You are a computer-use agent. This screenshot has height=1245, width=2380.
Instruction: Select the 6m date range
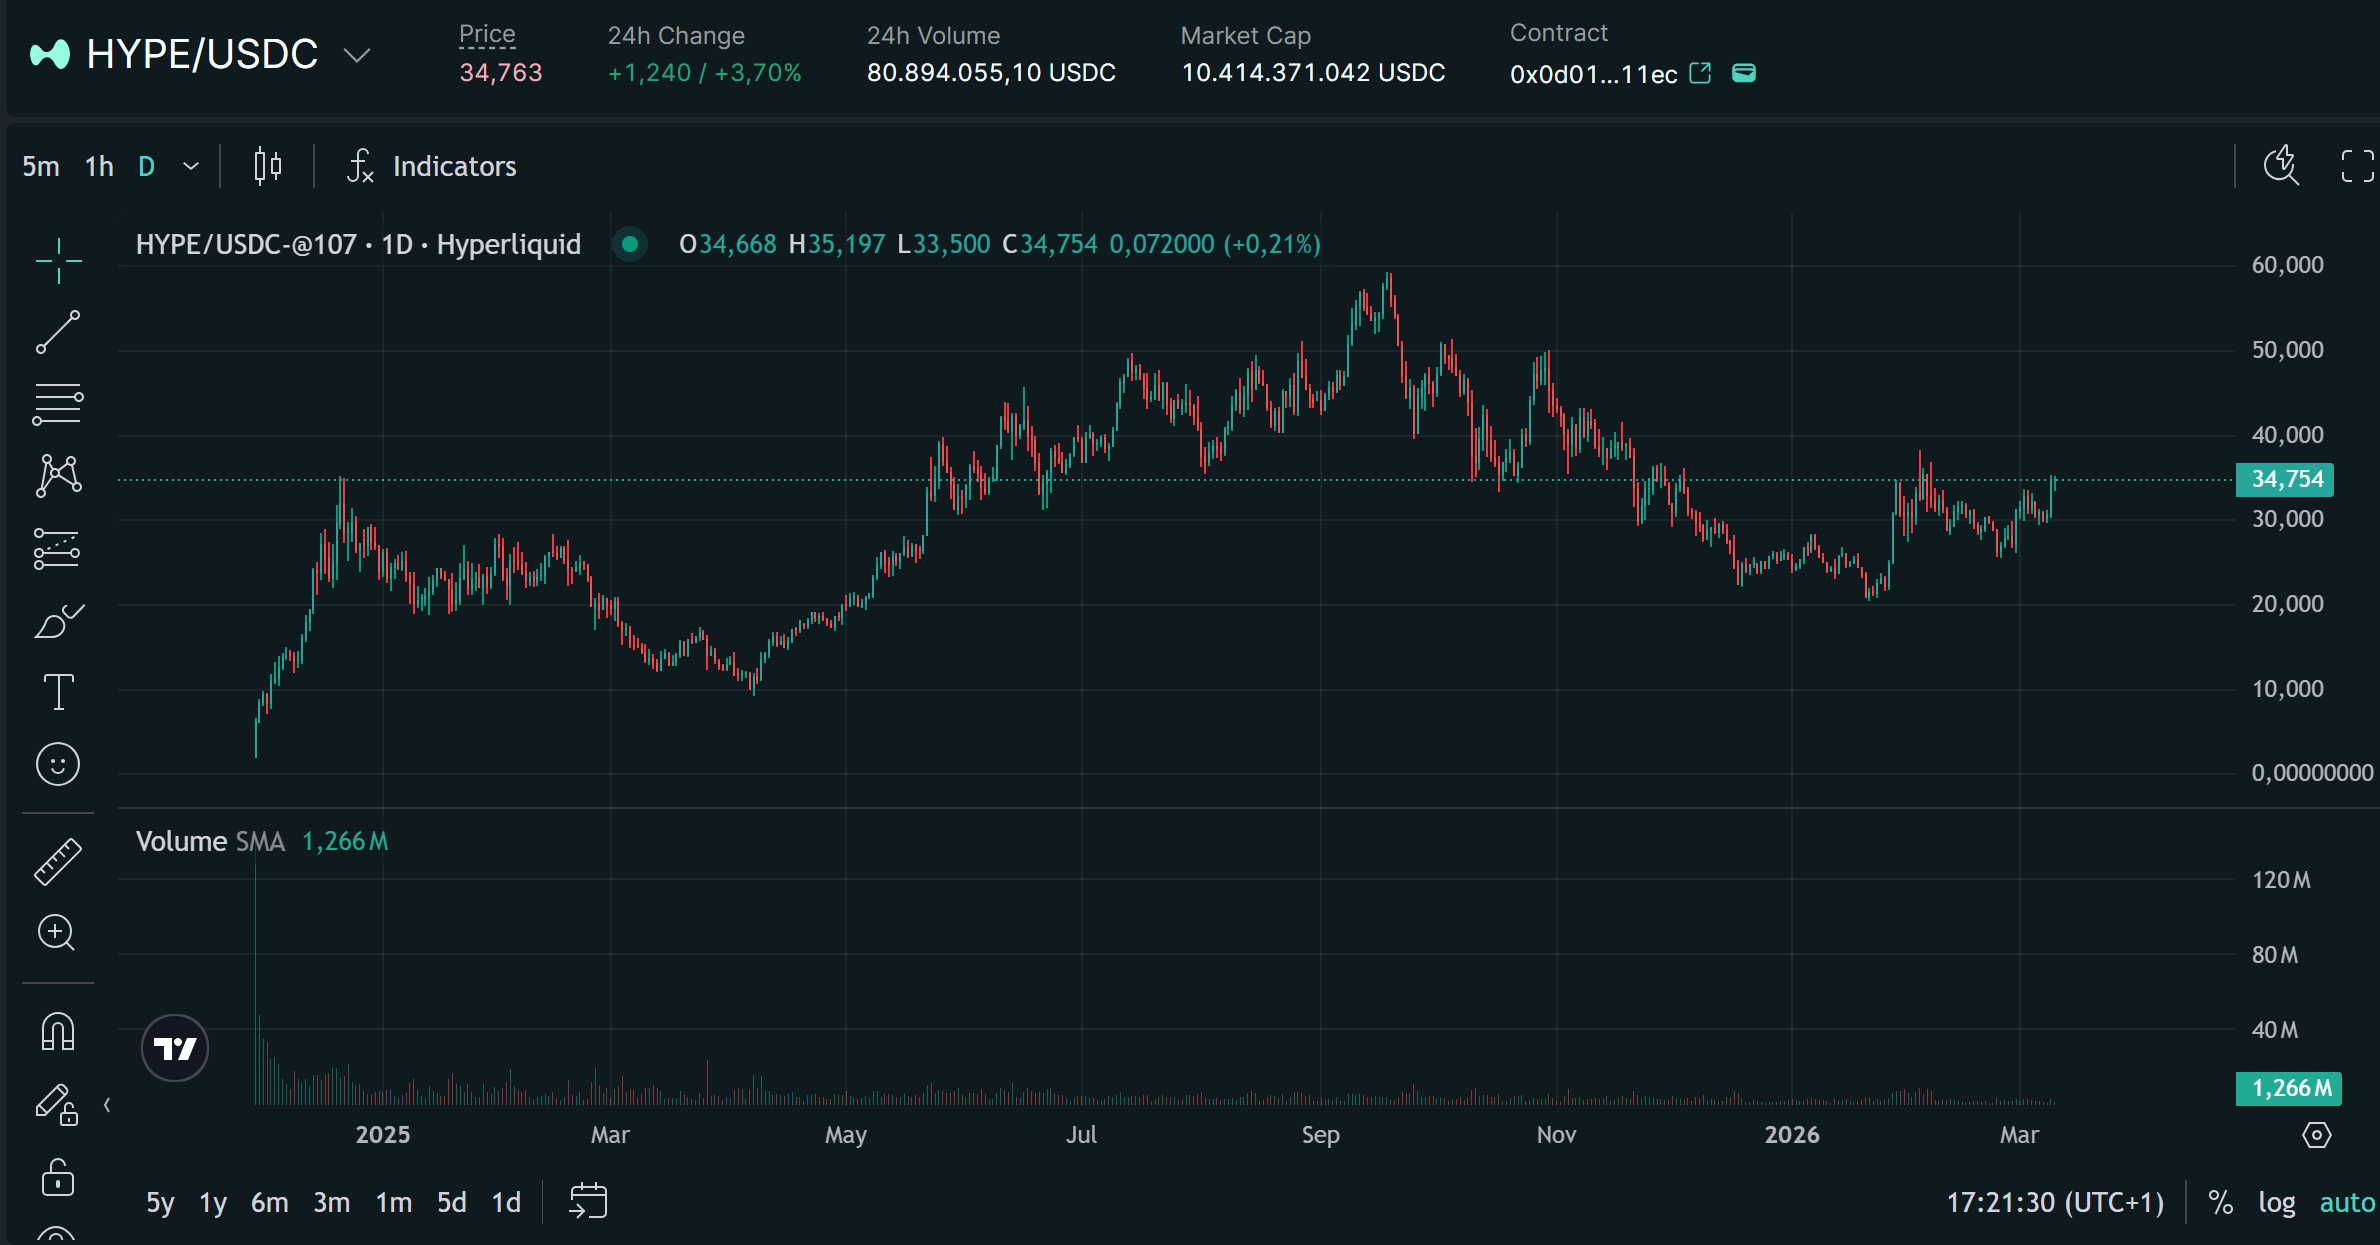[269, 1202]
